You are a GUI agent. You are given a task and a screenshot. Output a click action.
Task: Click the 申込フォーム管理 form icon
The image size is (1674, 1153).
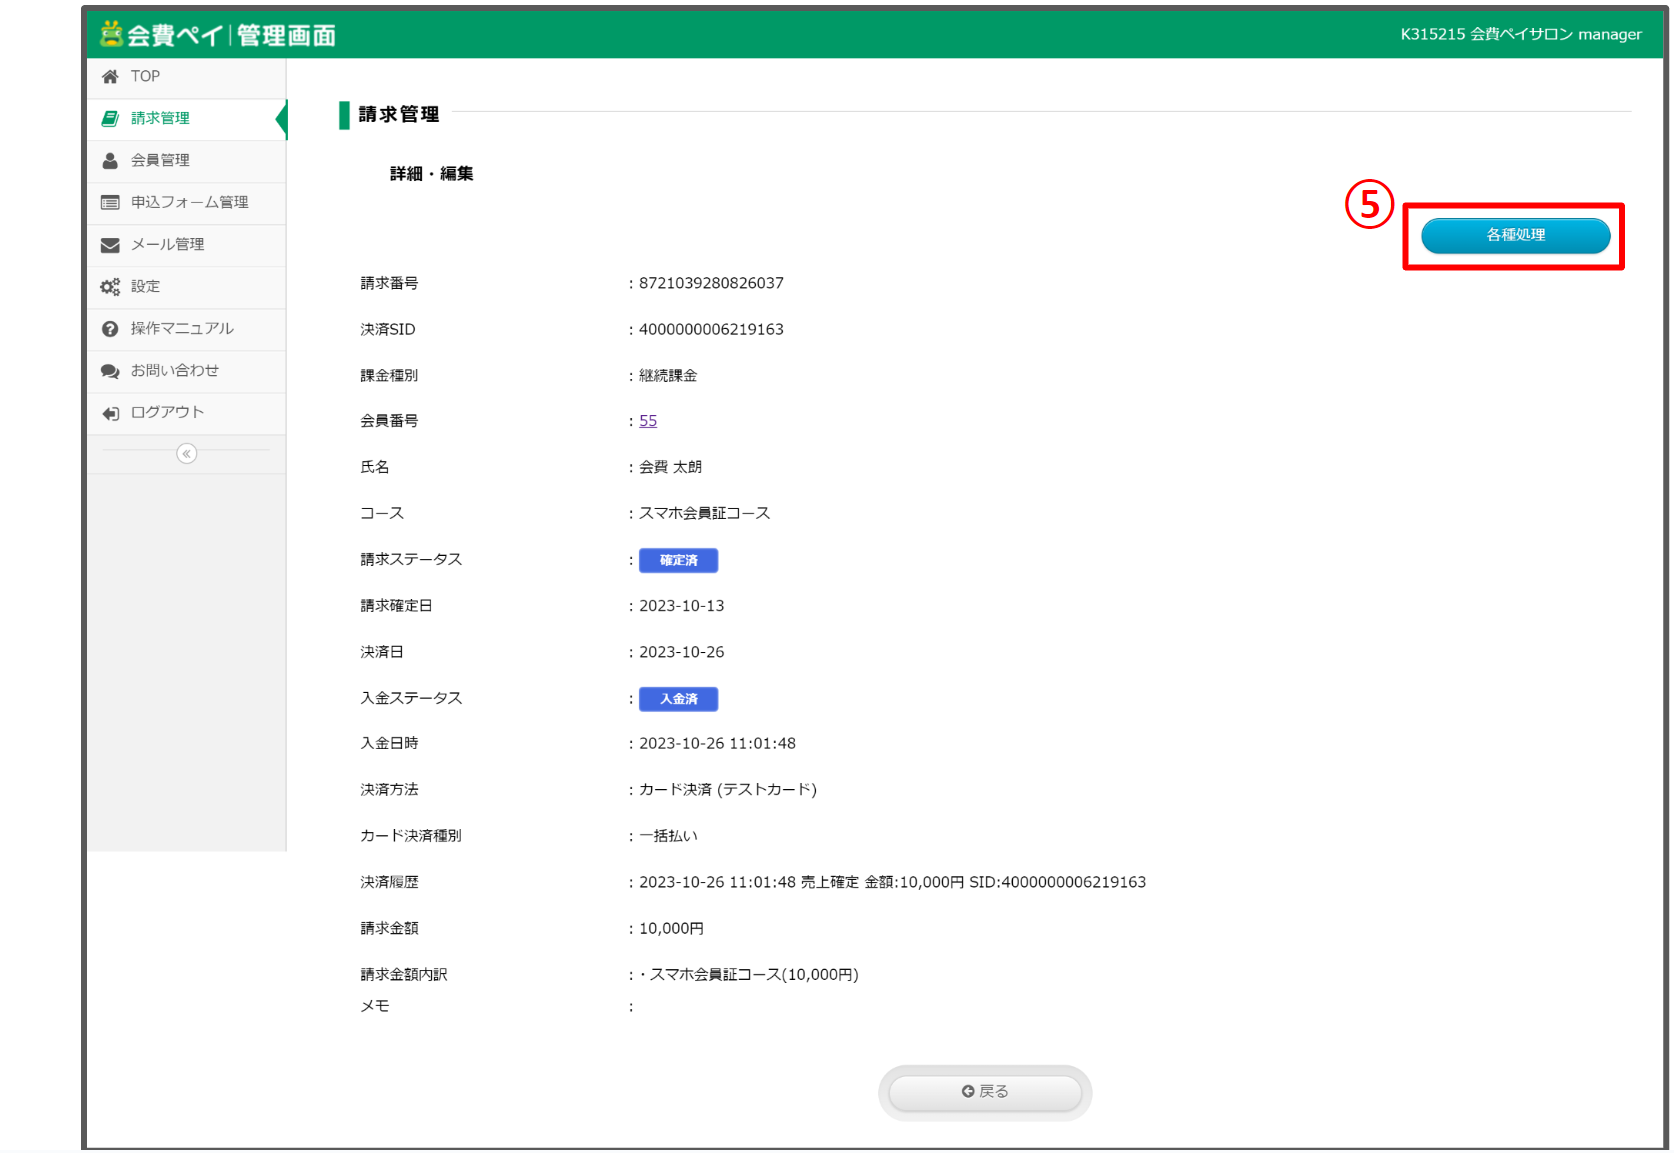click(110, 203)
